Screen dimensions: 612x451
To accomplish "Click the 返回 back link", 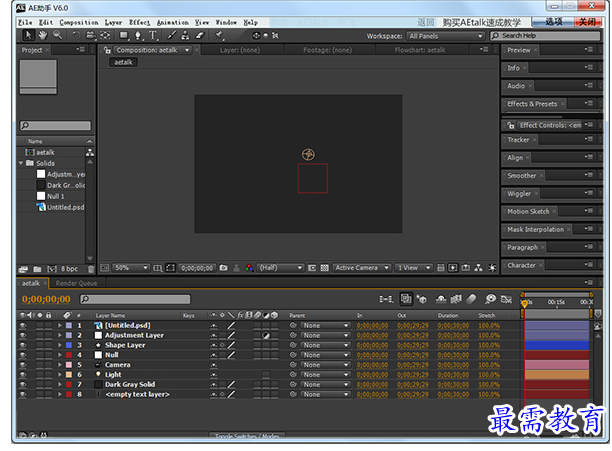I will 425,22.
